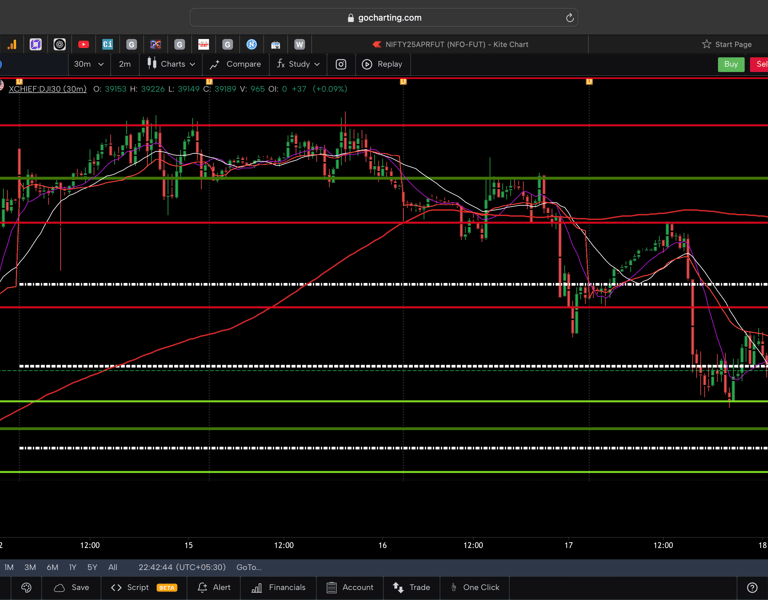Viewport: 768px width, 600px height.
Task: Open the Ci pinned tab
Action: [x=107, y=45]
